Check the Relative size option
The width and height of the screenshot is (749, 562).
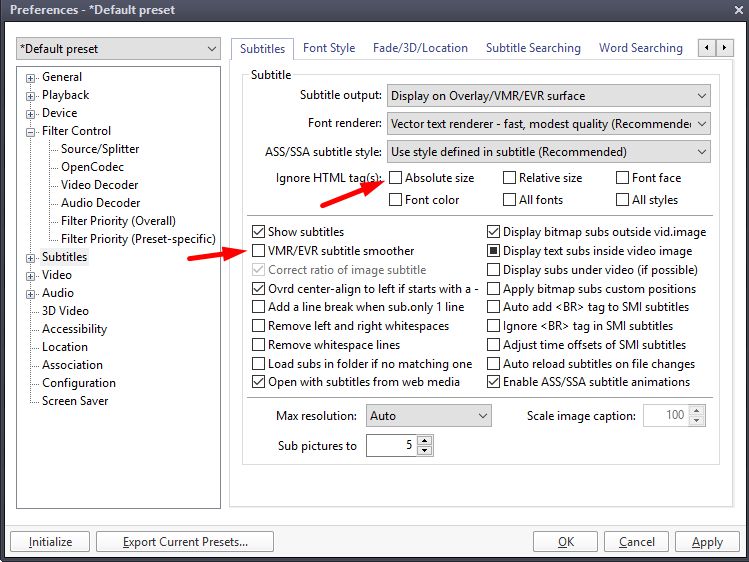[x=509, y=178]
